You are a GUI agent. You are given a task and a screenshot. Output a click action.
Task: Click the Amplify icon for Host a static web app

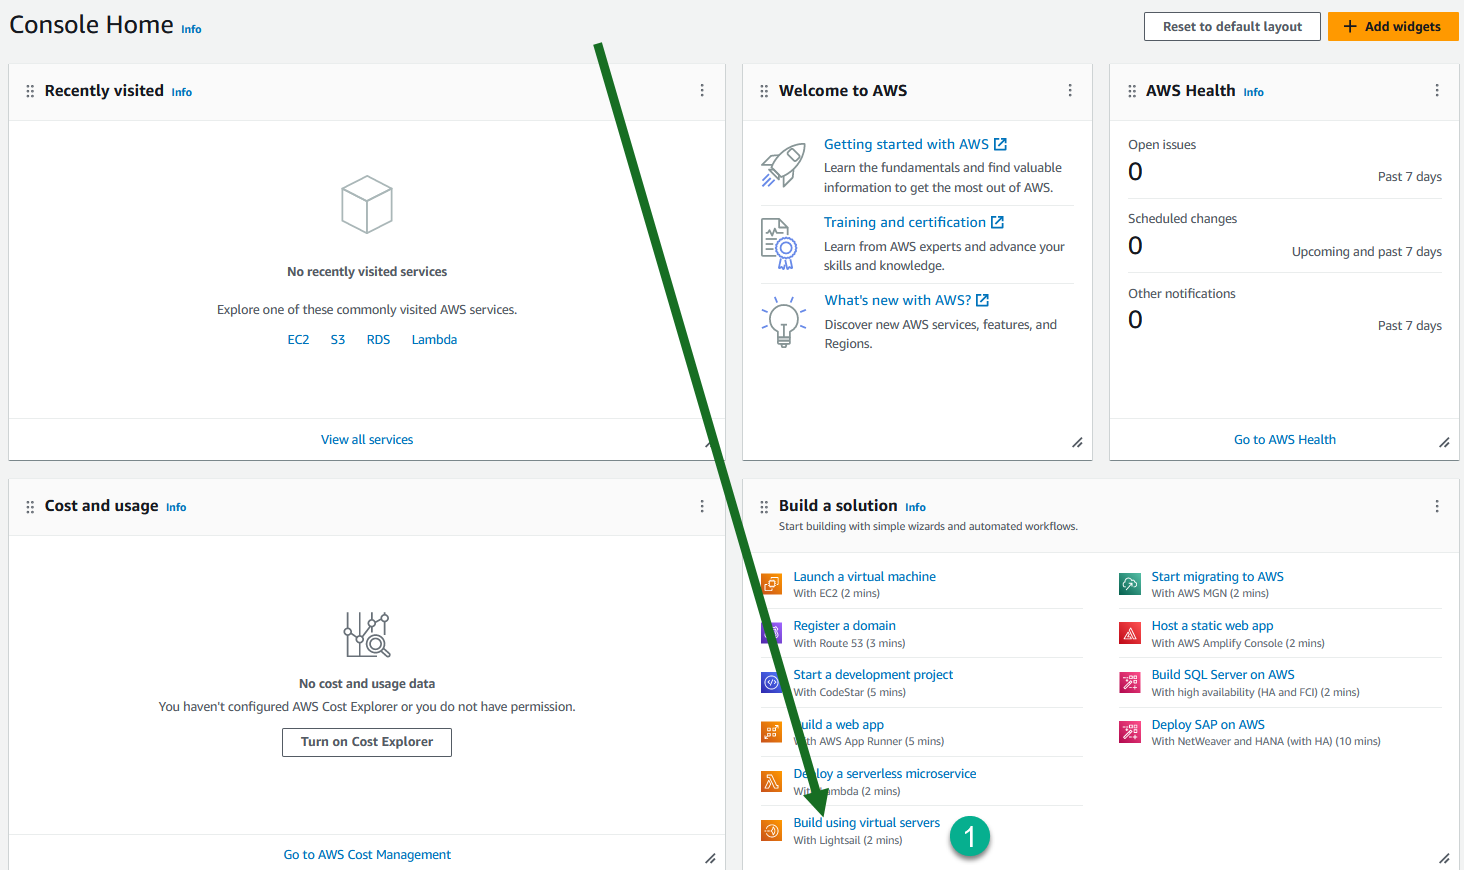[1130, 633]
